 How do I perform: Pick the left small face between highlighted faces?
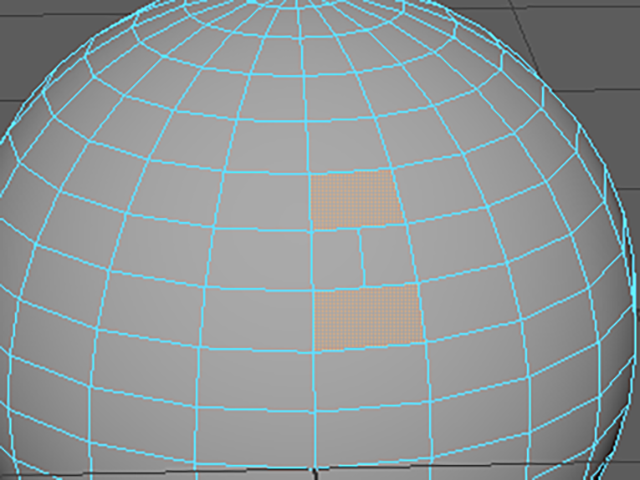pos(338,260)
